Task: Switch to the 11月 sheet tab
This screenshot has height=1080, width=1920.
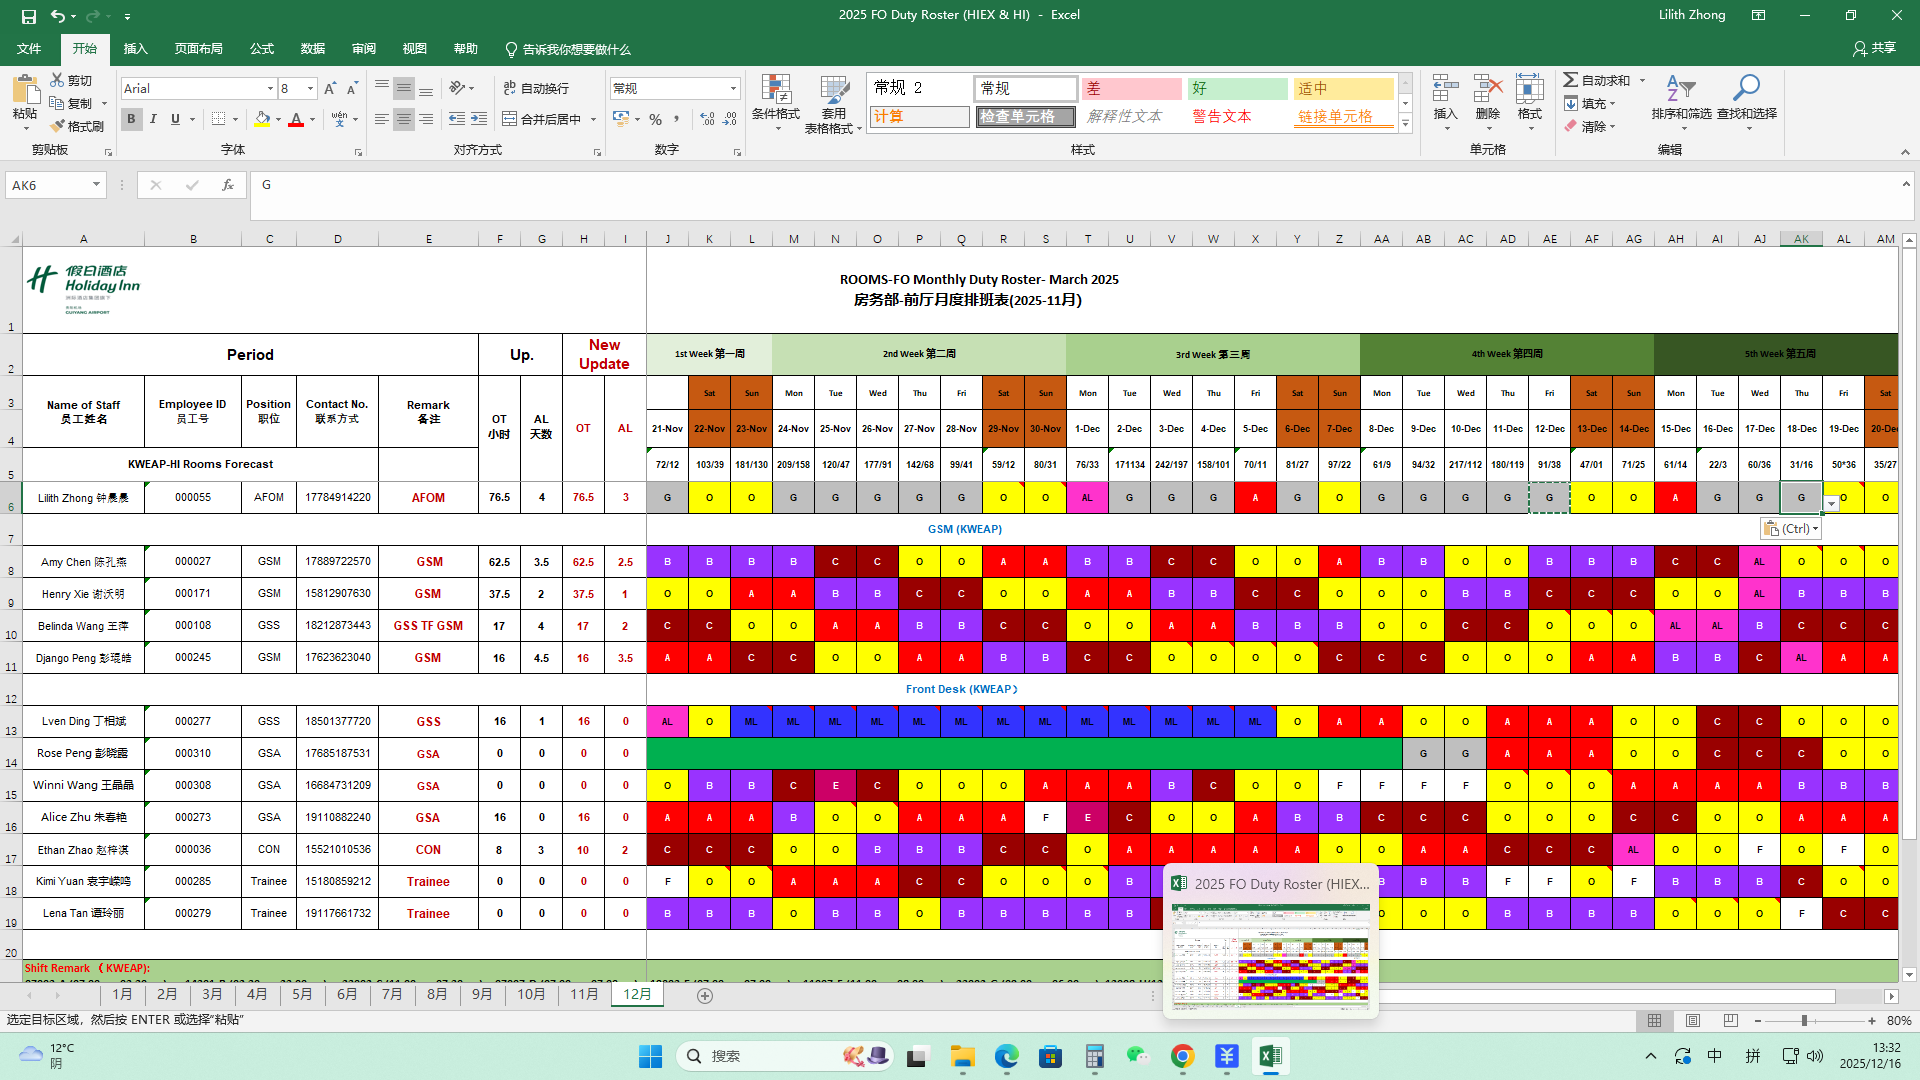Action: [x=584, y=994]
